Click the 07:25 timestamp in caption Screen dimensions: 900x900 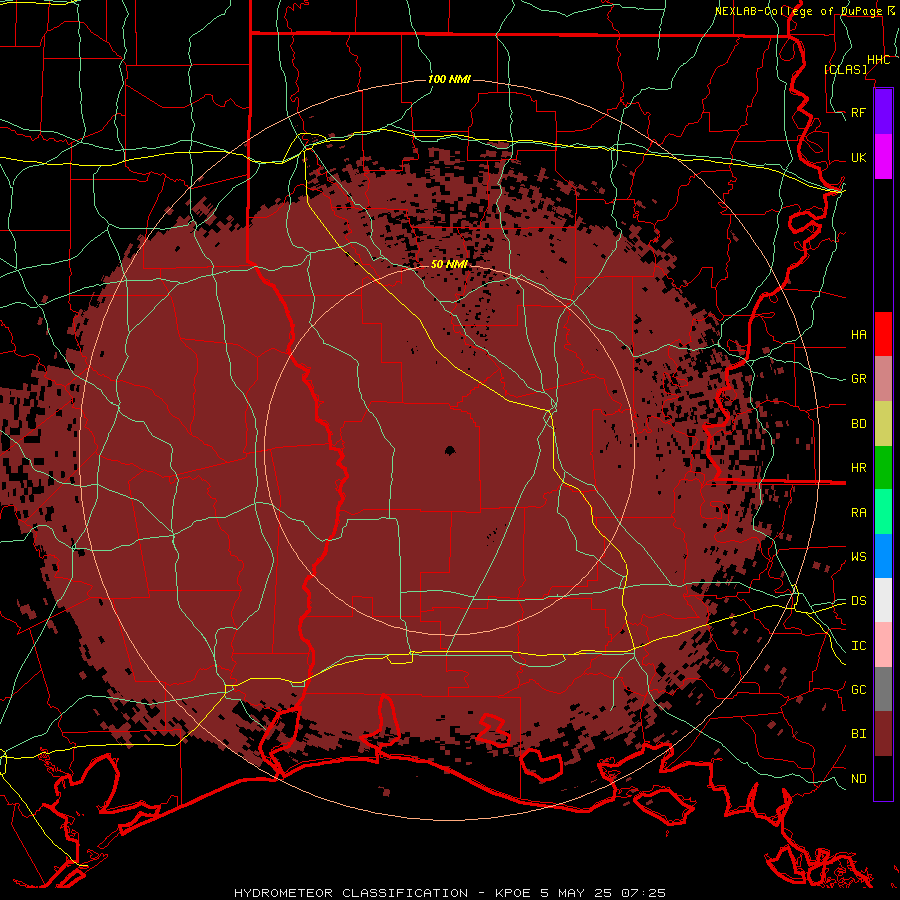[643, 893]
